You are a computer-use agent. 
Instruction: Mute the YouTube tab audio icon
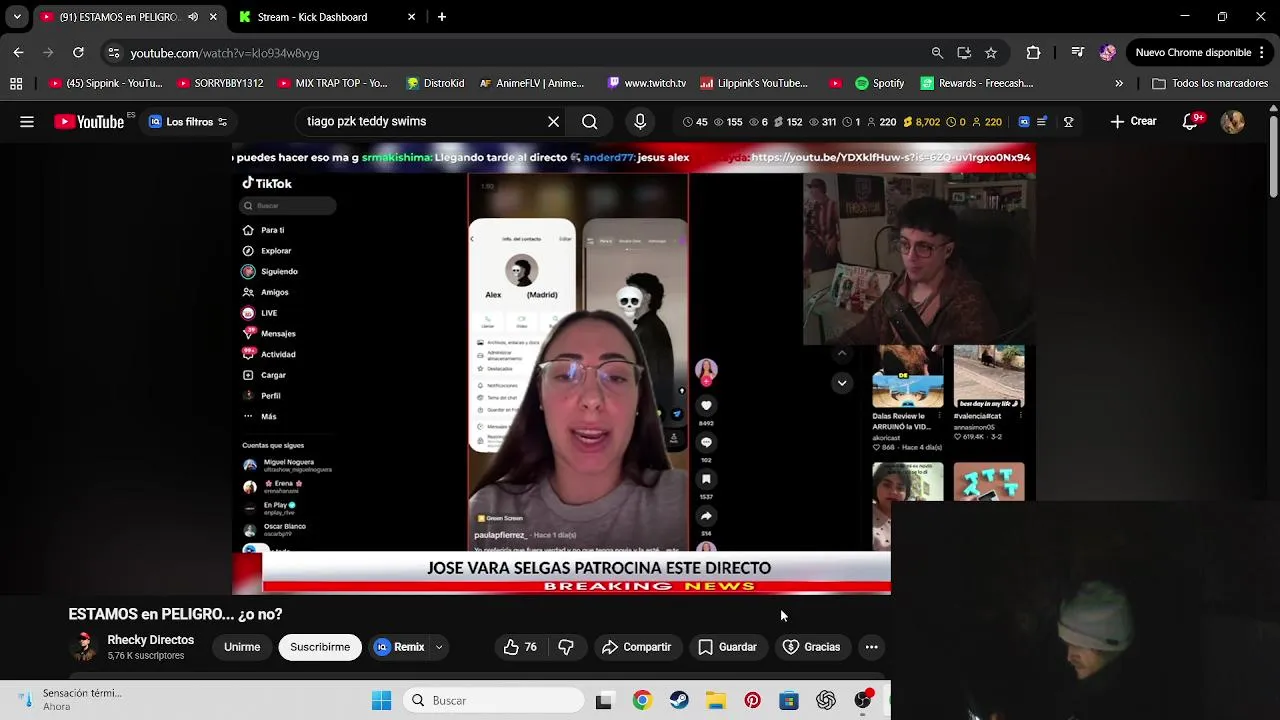[192, 17]
